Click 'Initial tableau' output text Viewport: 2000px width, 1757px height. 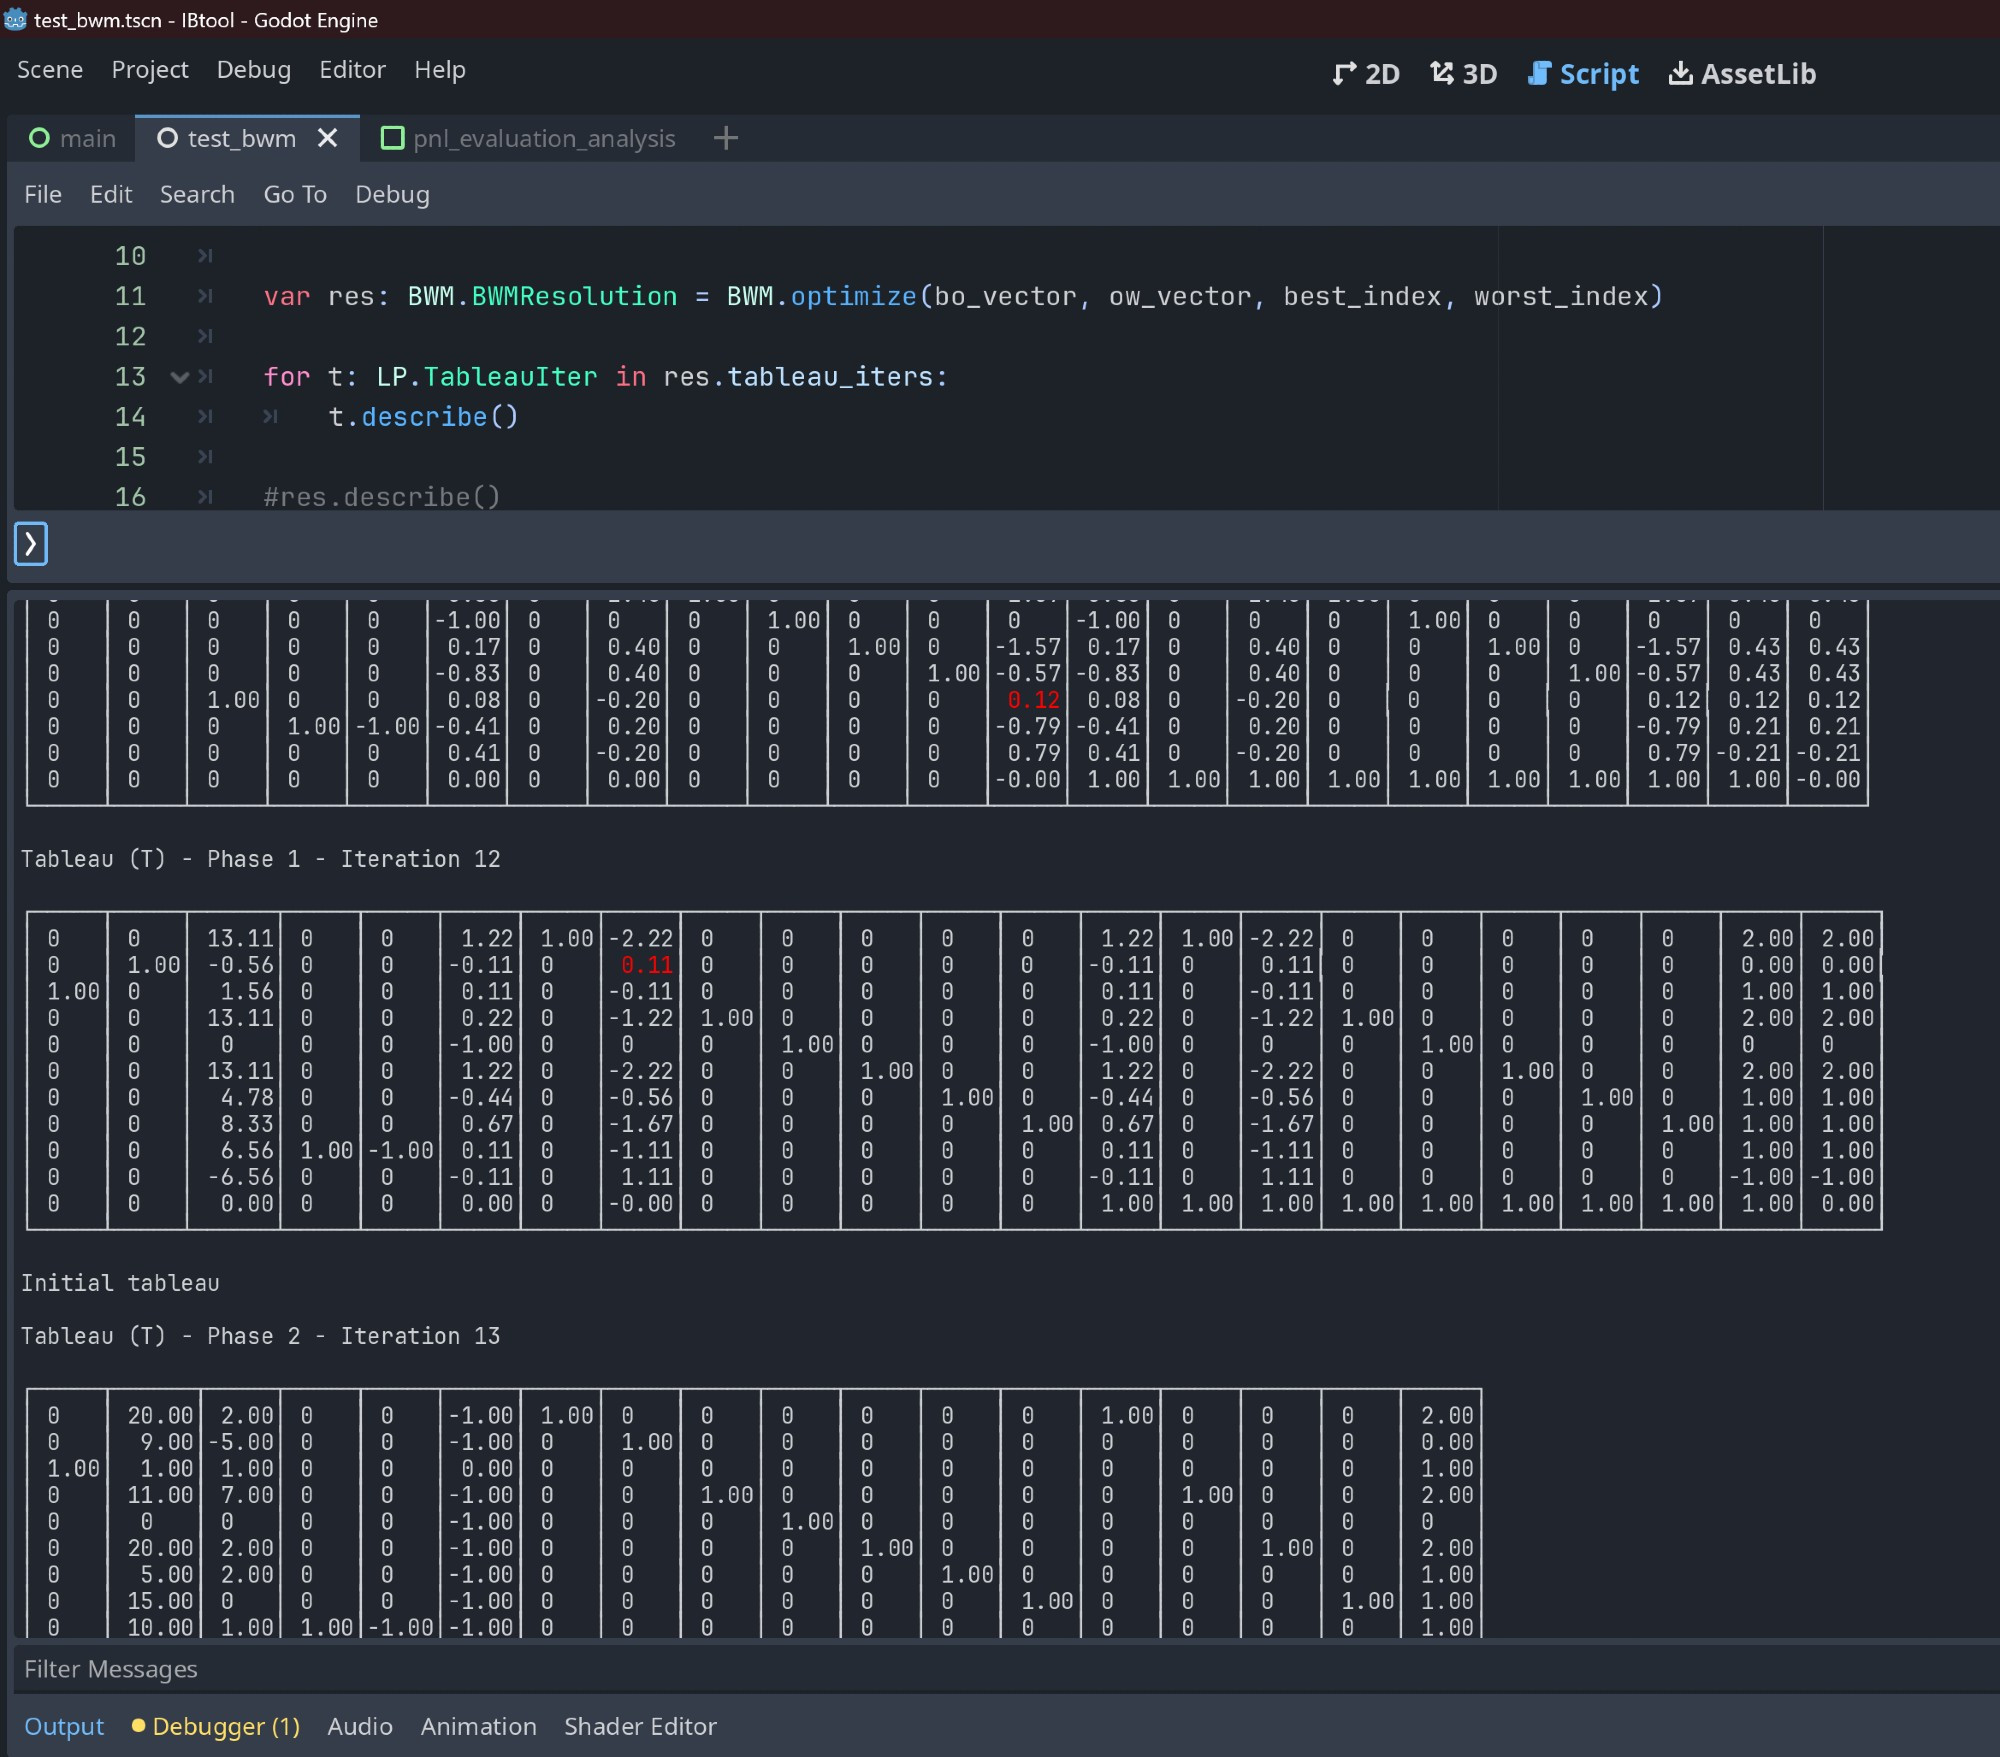point(120,1283)
